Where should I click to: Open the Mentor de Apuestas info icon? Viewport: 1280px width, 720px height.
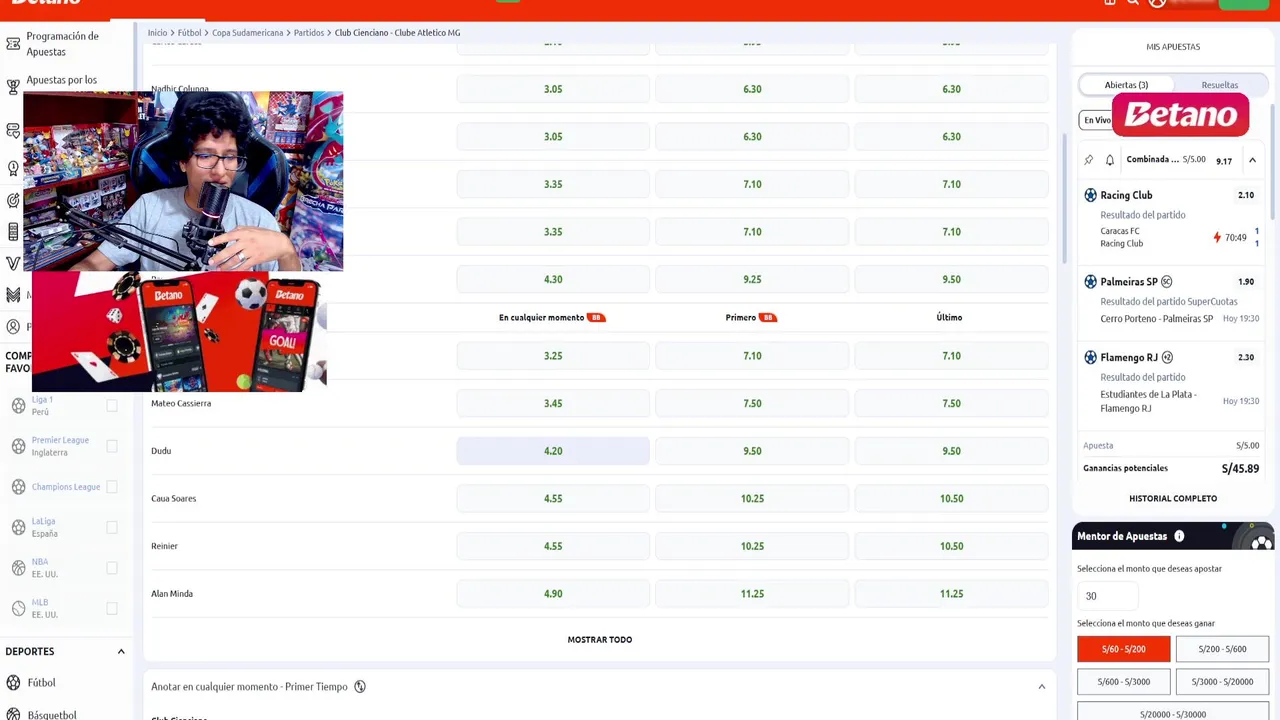click(1179, 536)
